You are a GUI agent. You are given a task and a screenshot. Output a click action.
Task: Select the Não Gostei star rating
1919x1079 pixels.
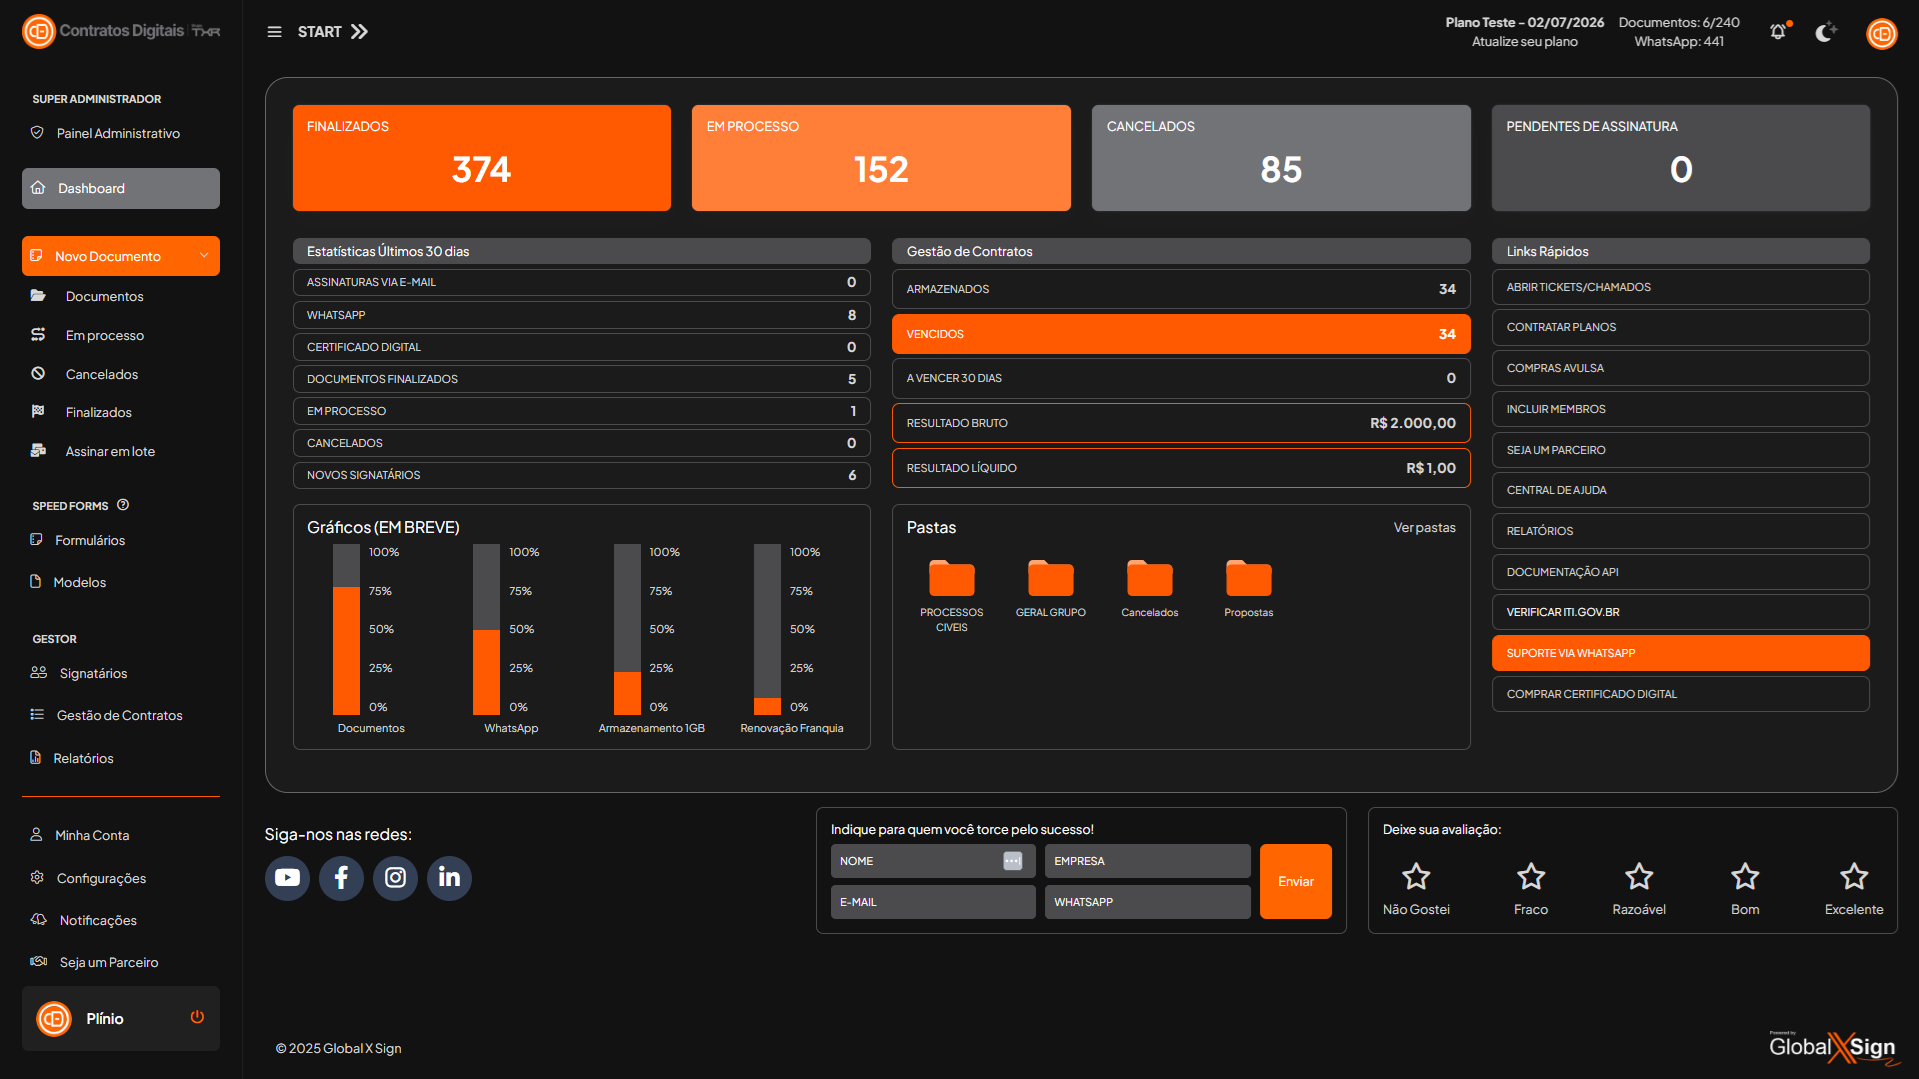[x=1415, y=878]
